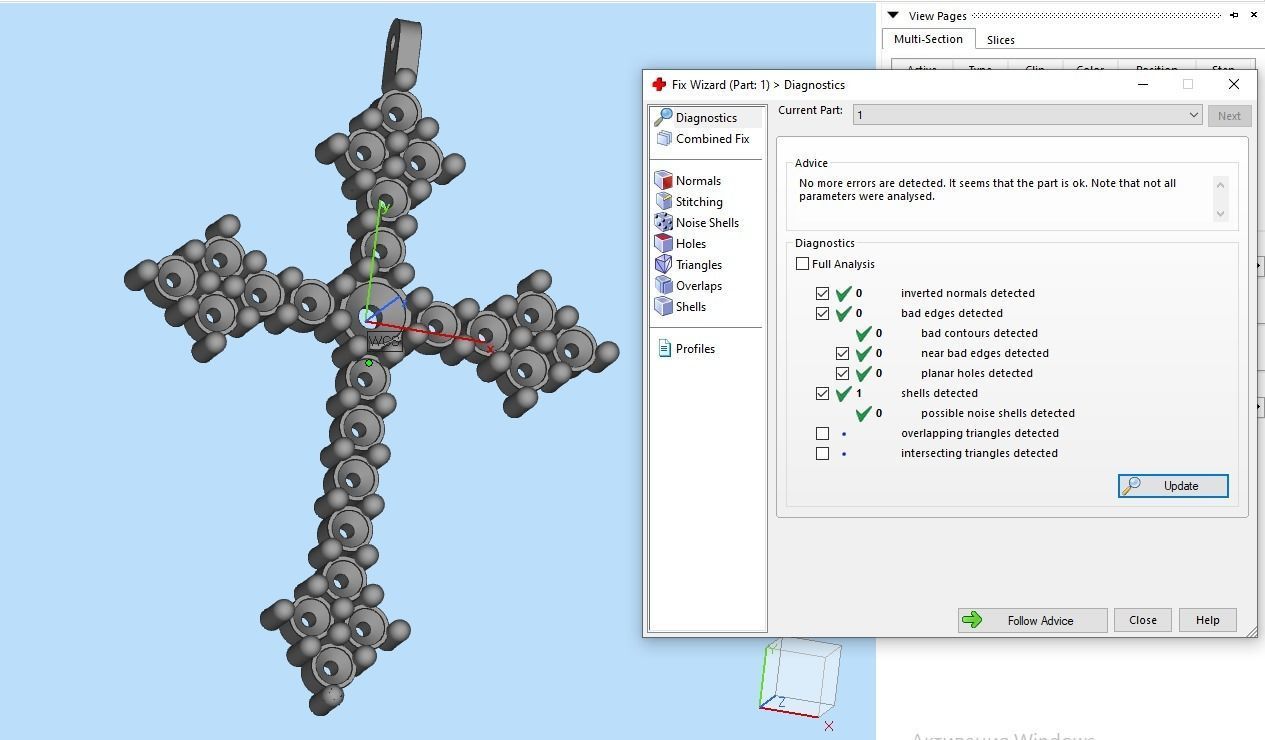Open the Holes repair page
Image resolution: width=1265 pixels, height=740 pixels.
click(x=681, y=244)
